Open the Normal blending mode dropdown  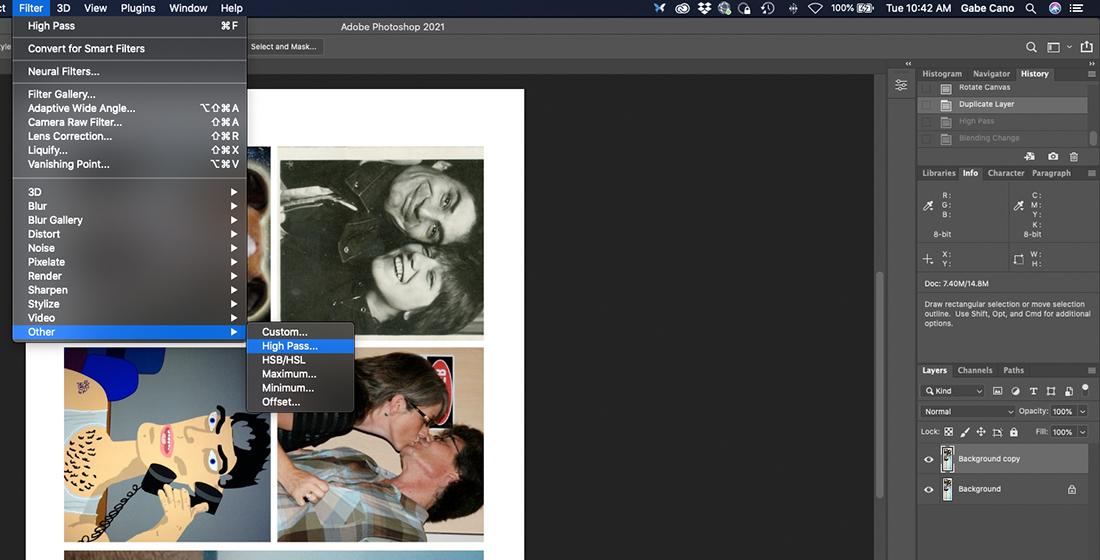pos(968,411)
